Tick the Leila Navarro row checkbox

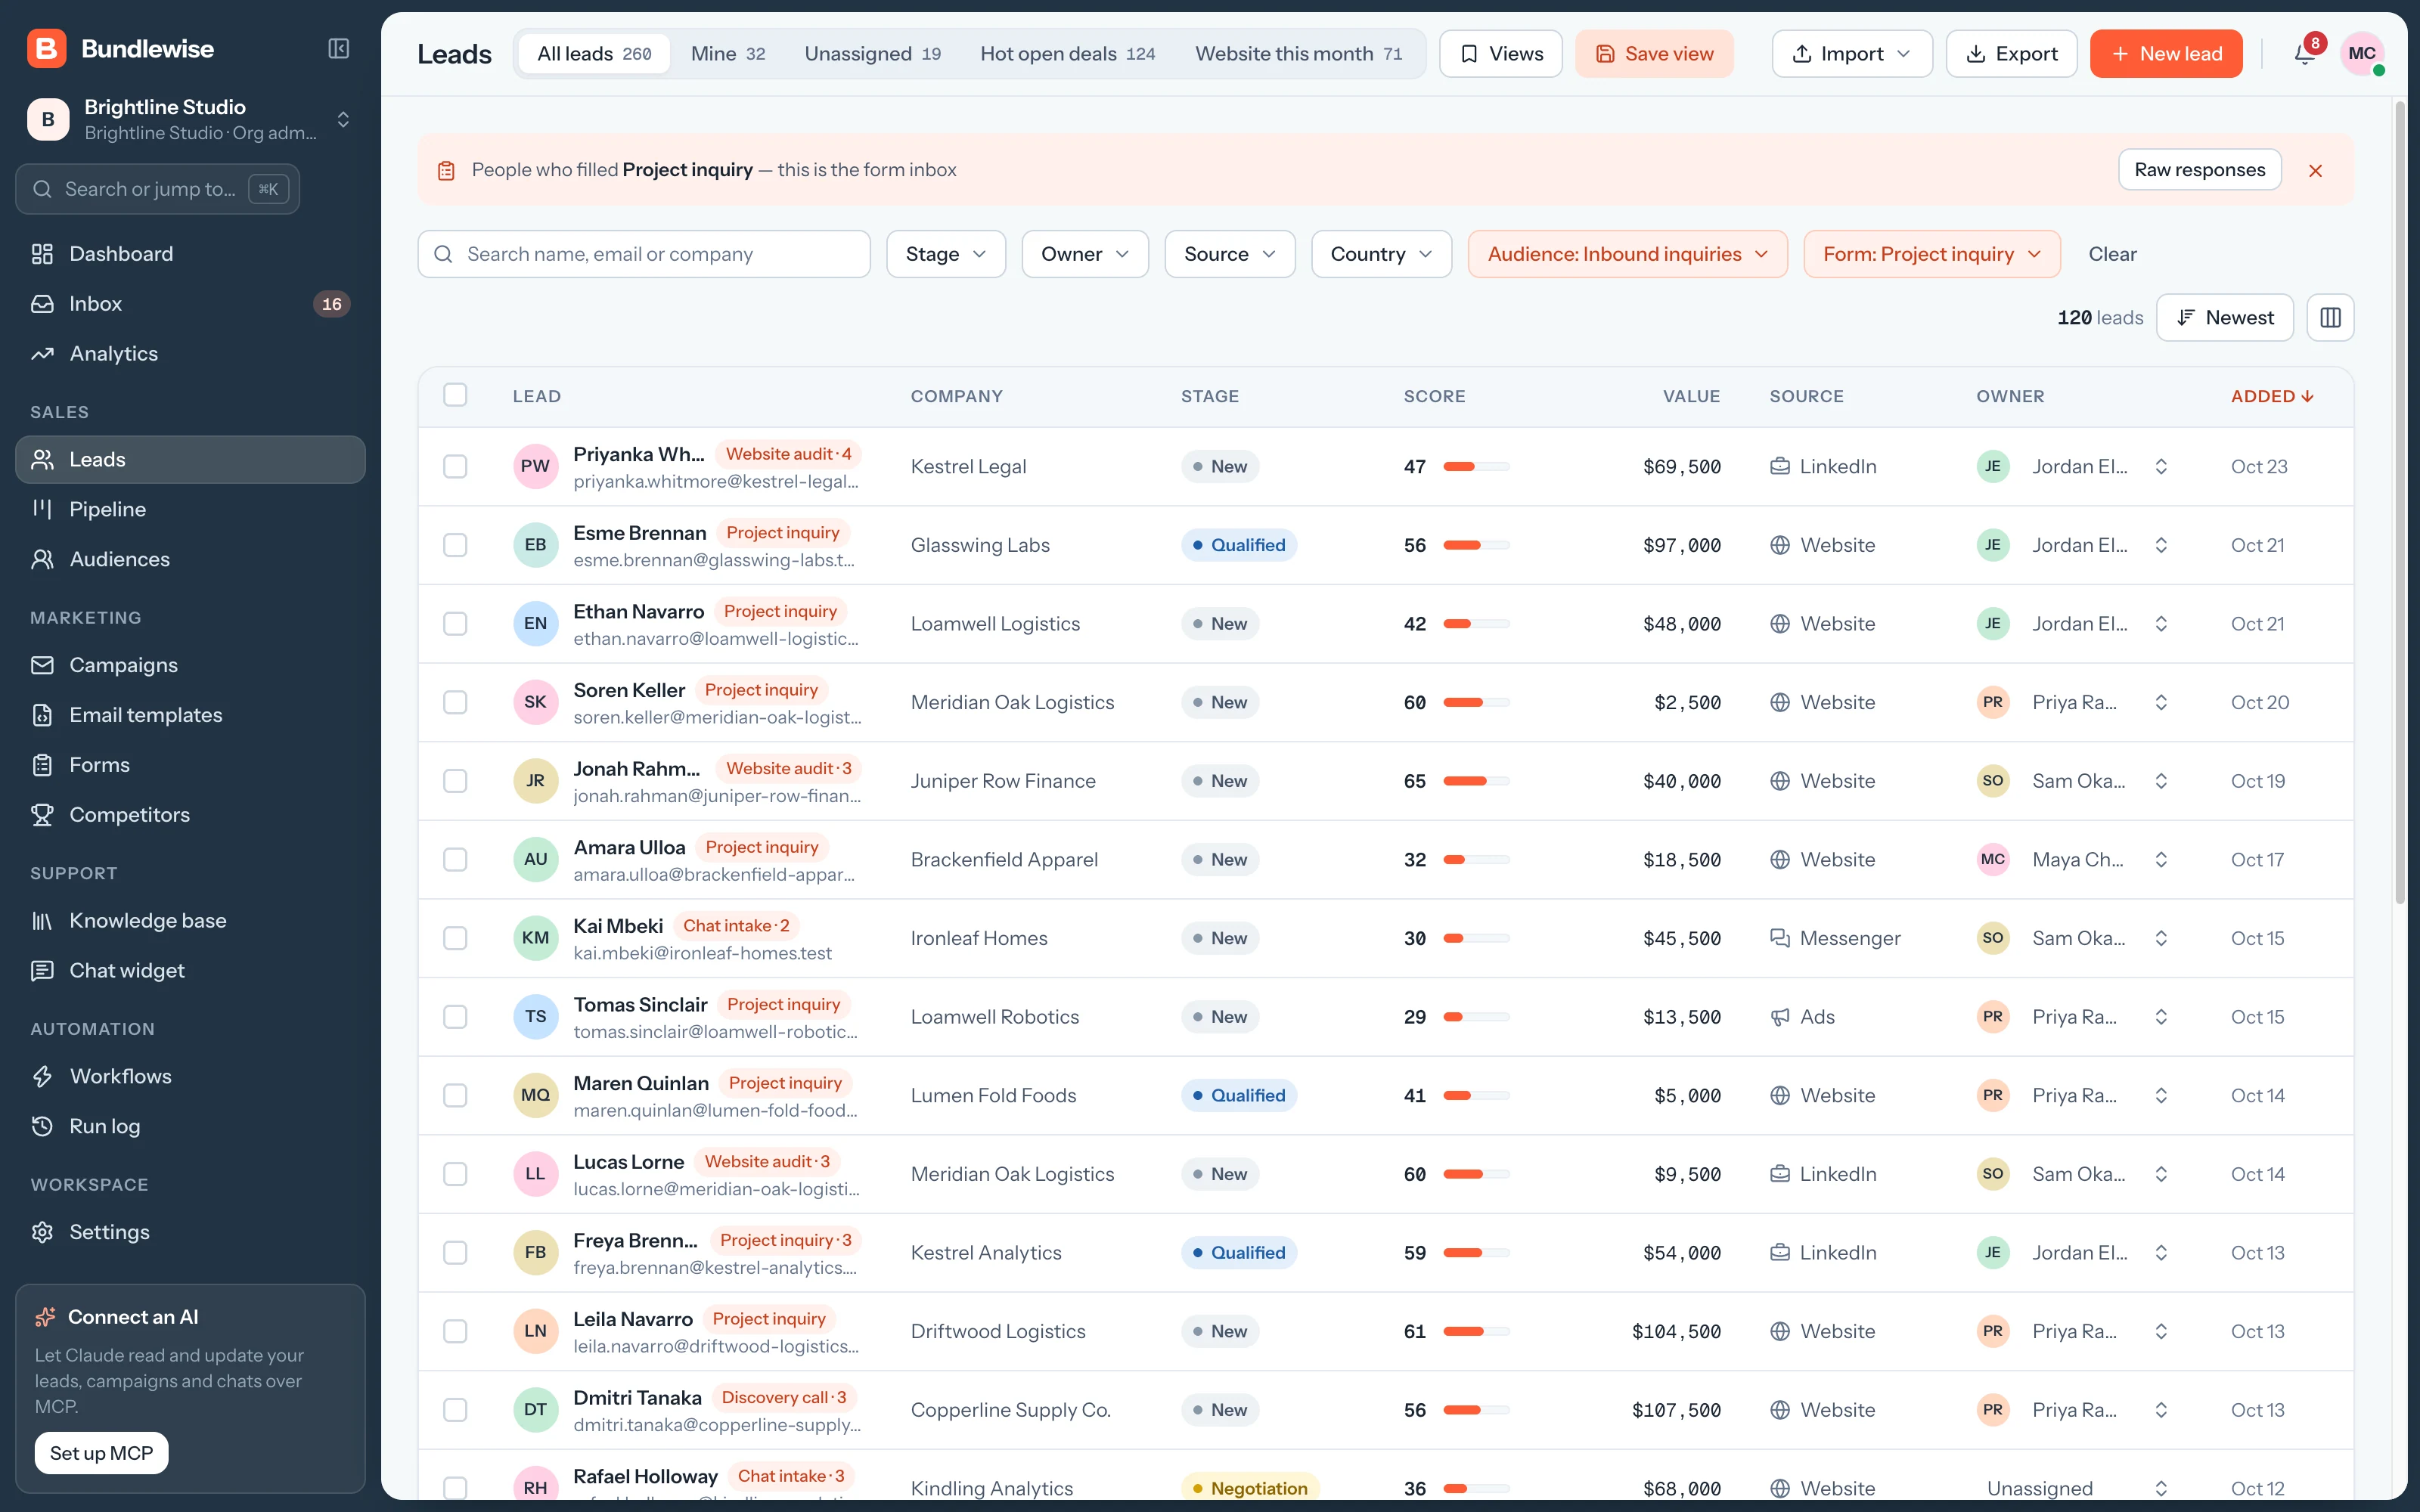pos(455,1331)
